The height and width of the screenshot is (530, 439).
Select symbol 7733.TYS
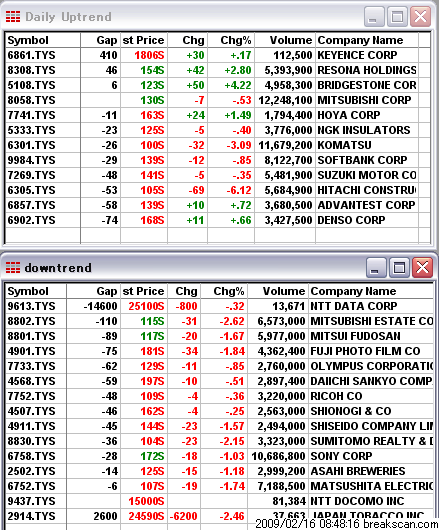(31, 366)
